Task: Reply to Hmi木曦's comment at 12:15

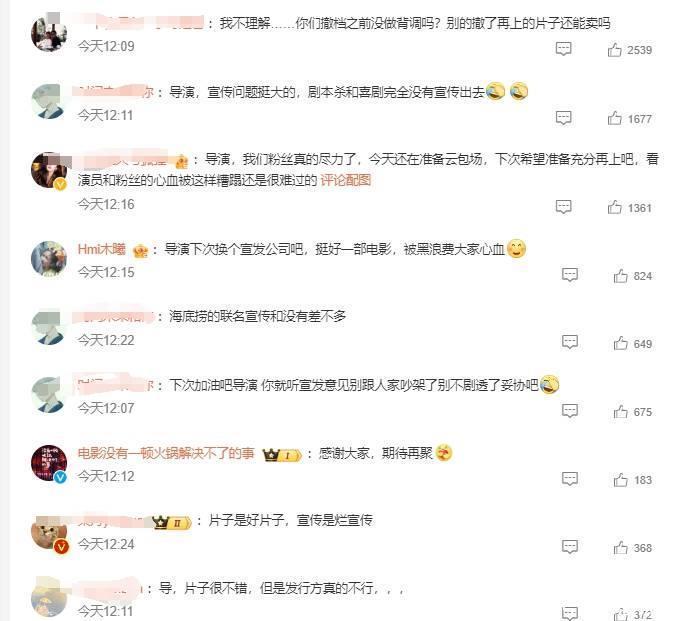Action: pyautogui.click(x=570, y=275)
